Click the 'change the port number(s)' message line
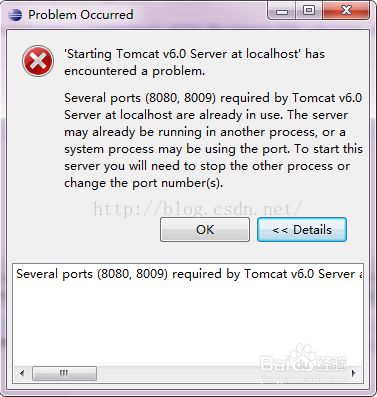This screenshot has width=377, height=397. [x=143, y=183]
